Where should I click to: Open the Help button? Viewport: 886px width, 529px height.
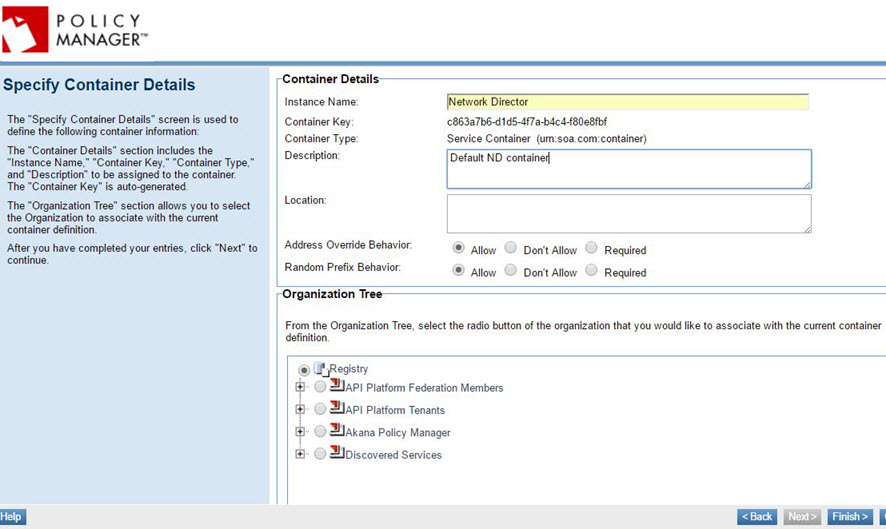12,517
